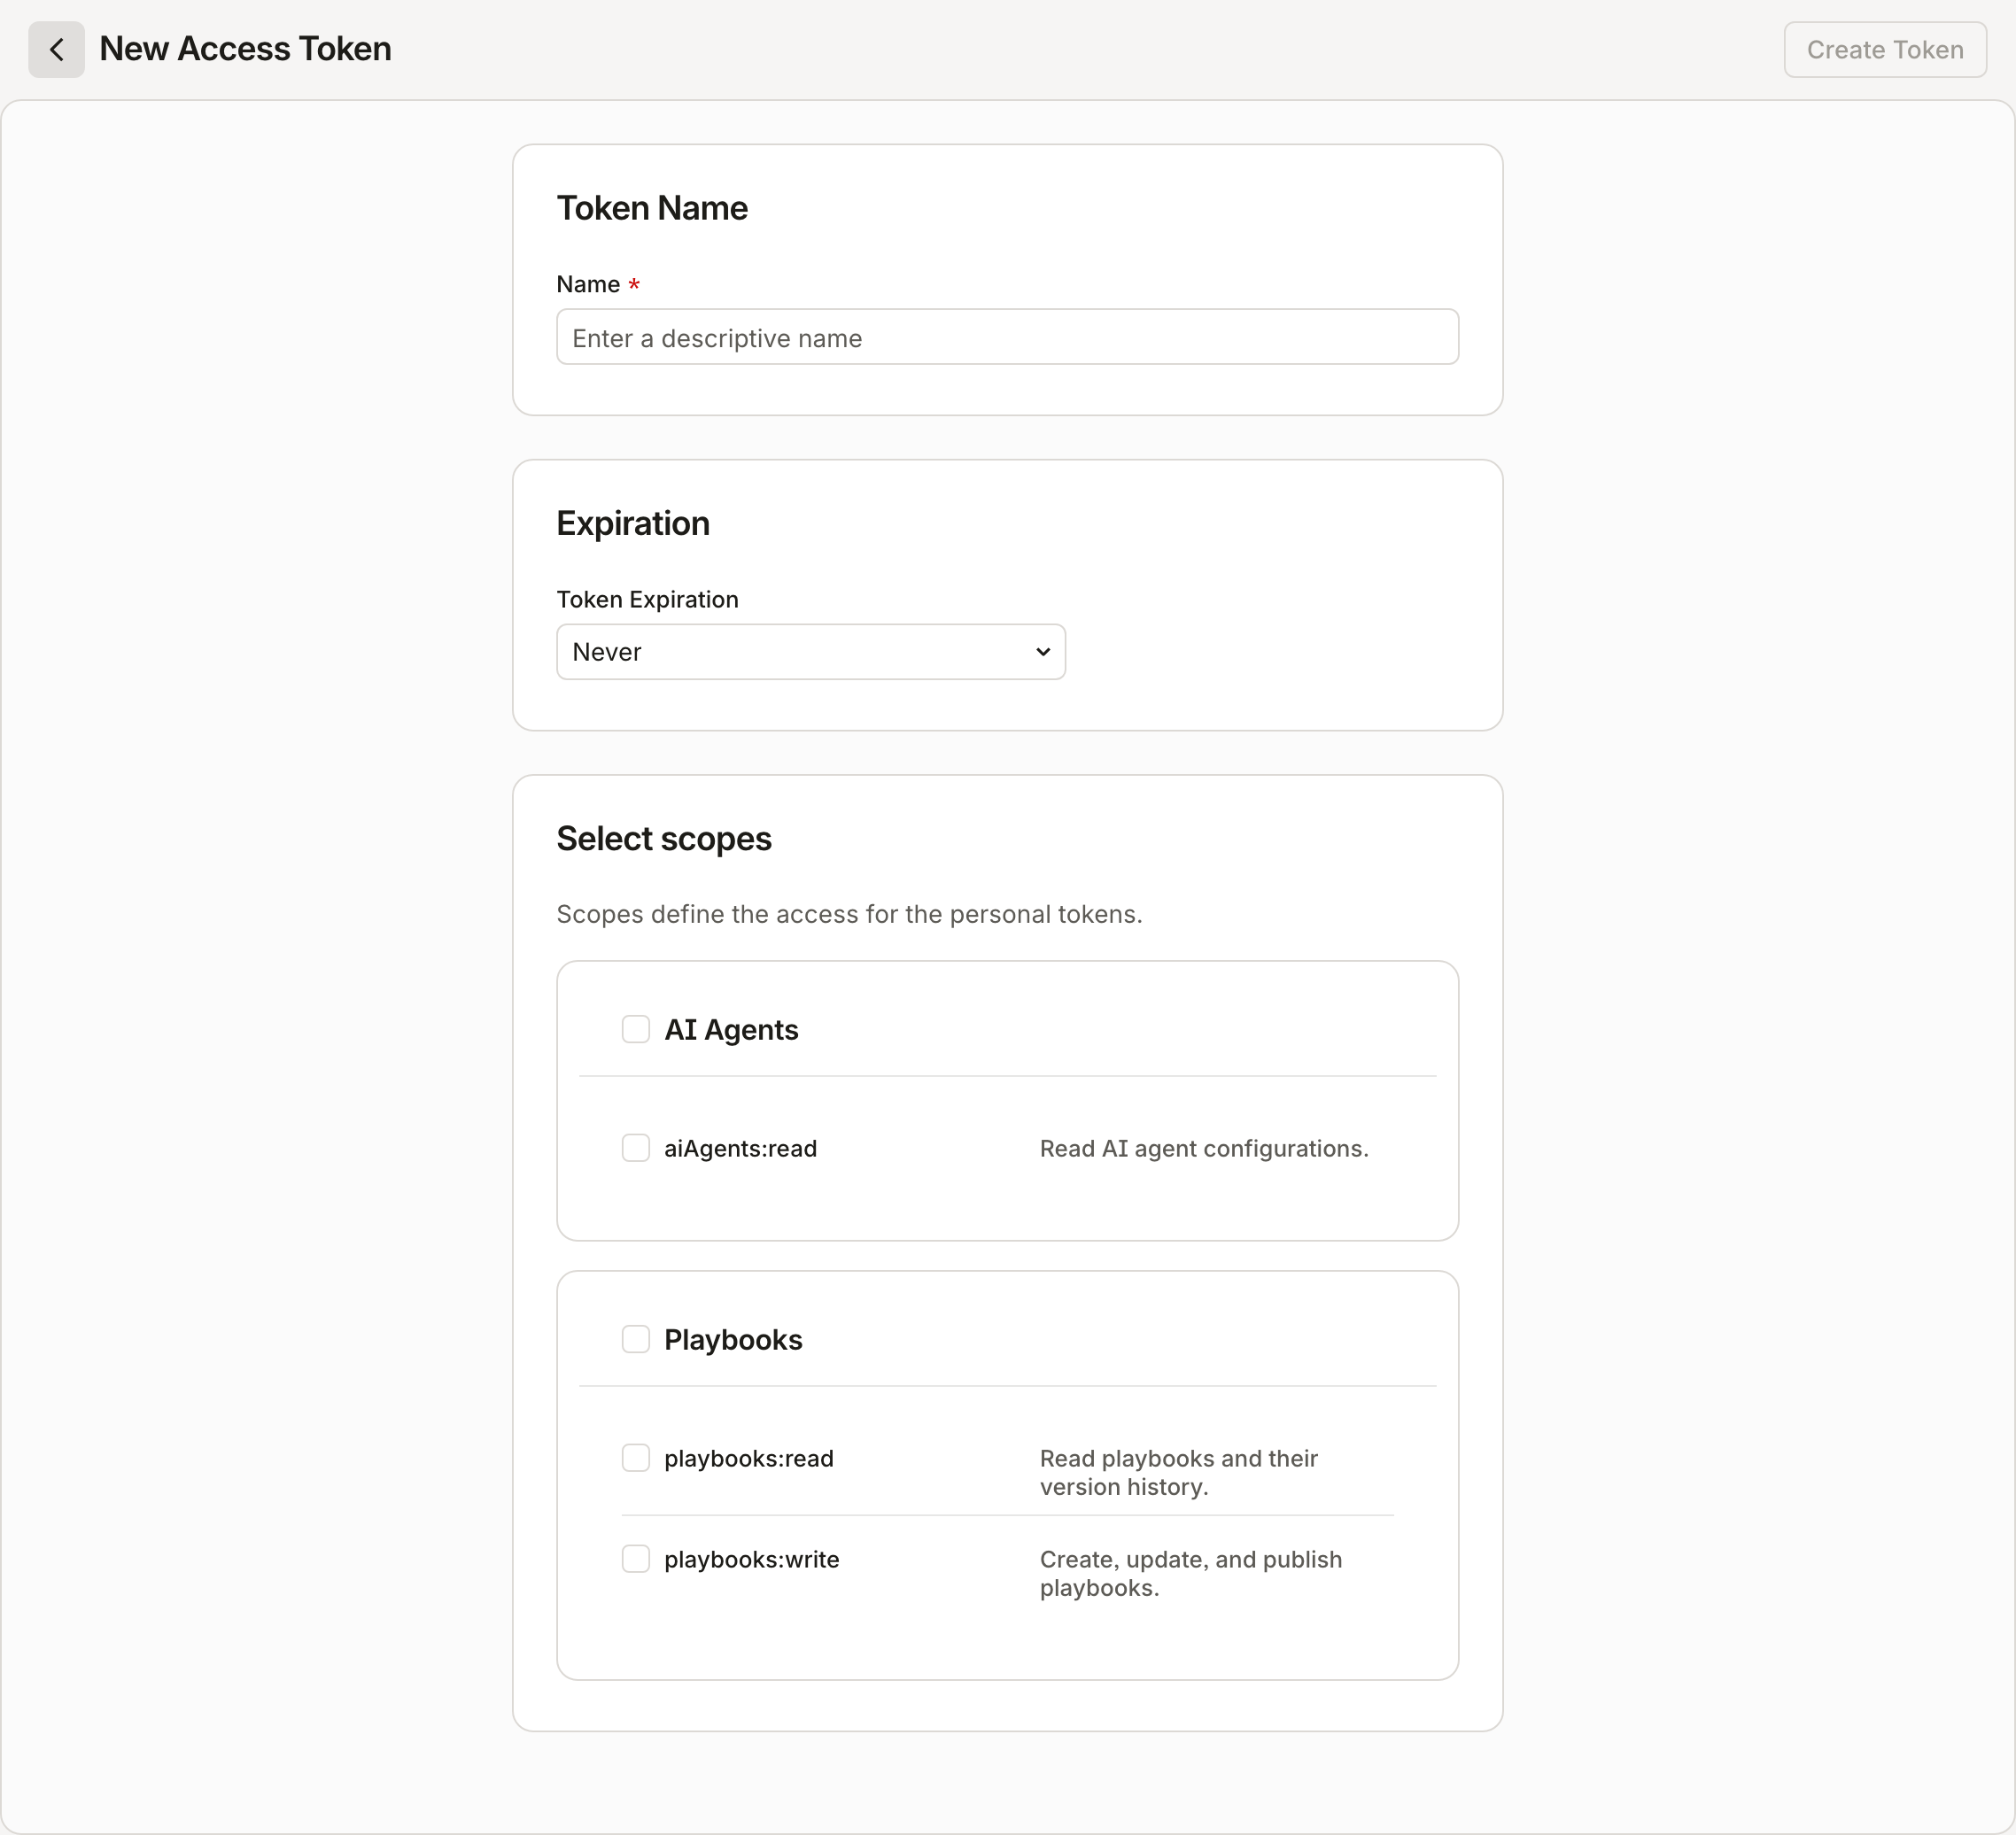This screenshot has height=1835, width=2016.
Task: Click the 'Read playbooks and their version history.' text
Action: pyautogui.click(x=1179, y=1472)
